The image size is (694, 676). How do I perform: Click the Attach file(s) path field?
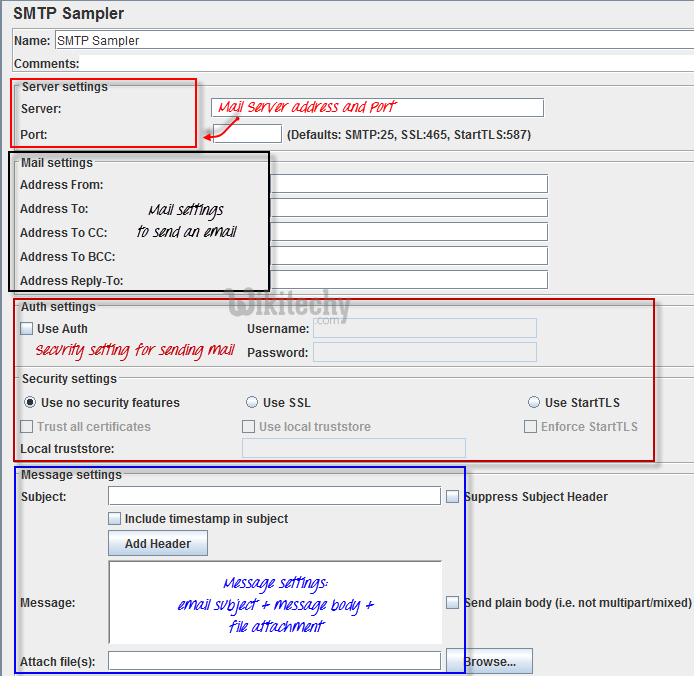point(274,661)
